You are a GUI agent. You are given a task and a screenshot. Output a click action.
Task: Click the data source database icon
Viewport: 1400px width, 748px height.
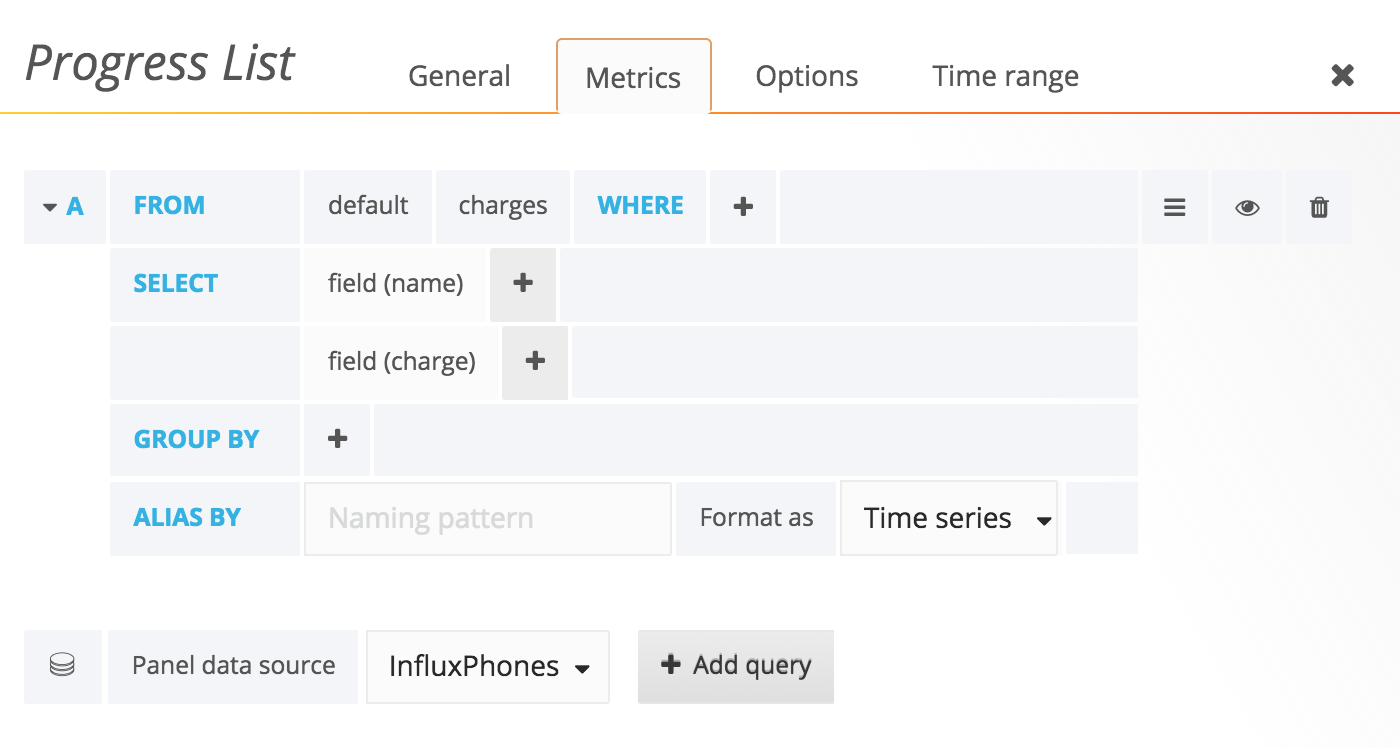[x=62, y=666]
